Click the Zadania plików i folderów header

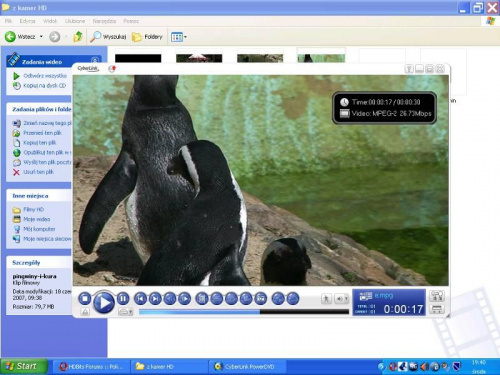tap(39, 109)
